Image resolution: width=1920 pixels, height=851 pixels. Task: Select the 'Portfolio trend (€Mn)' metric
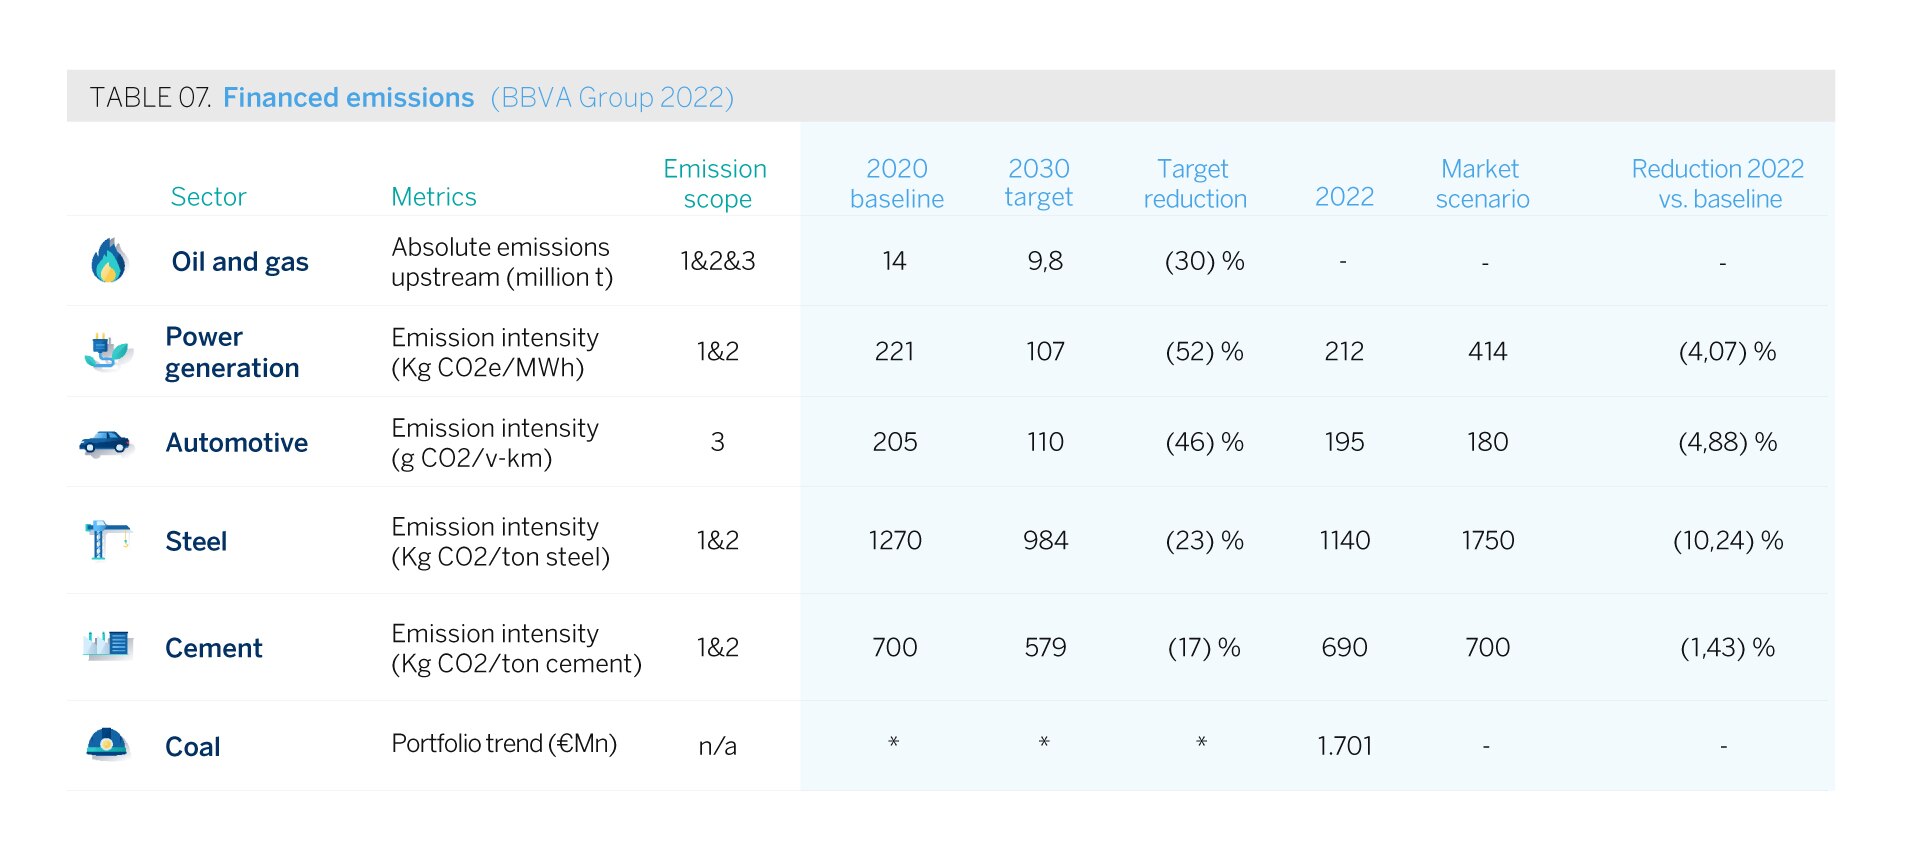504,744
